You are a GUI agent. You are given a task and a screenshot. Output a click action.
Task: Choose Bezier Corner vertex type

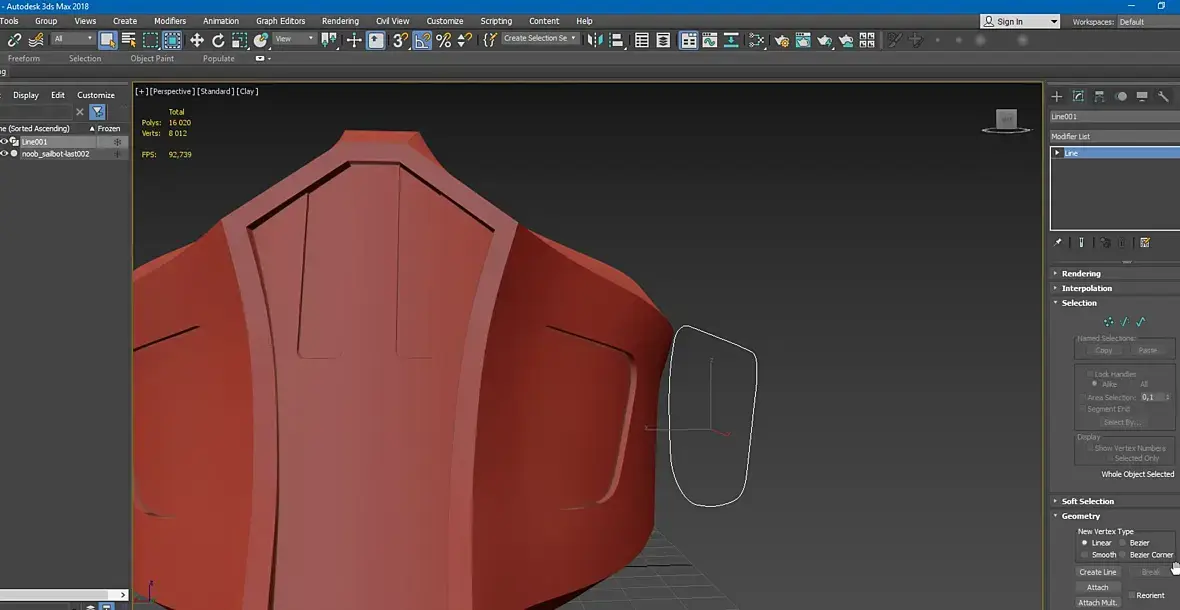click(x=1123, y=555)
